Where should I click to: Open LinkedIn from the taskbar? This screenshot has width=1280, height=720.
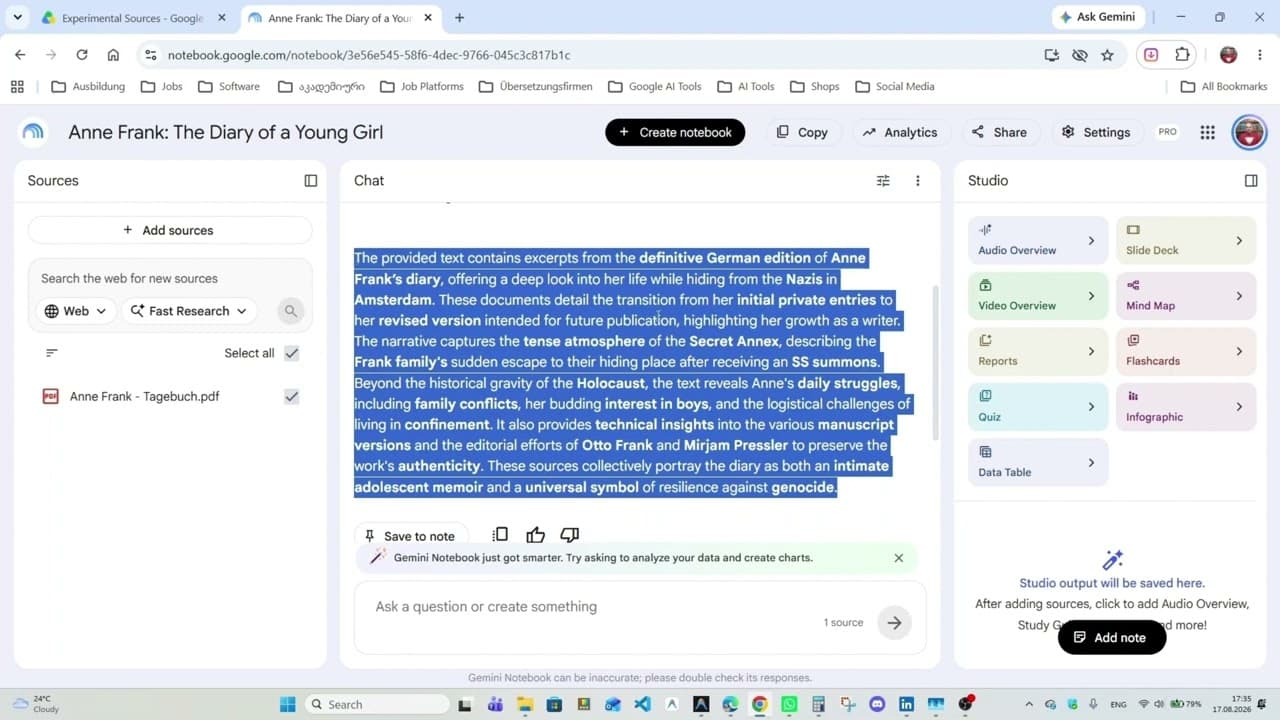906,704
